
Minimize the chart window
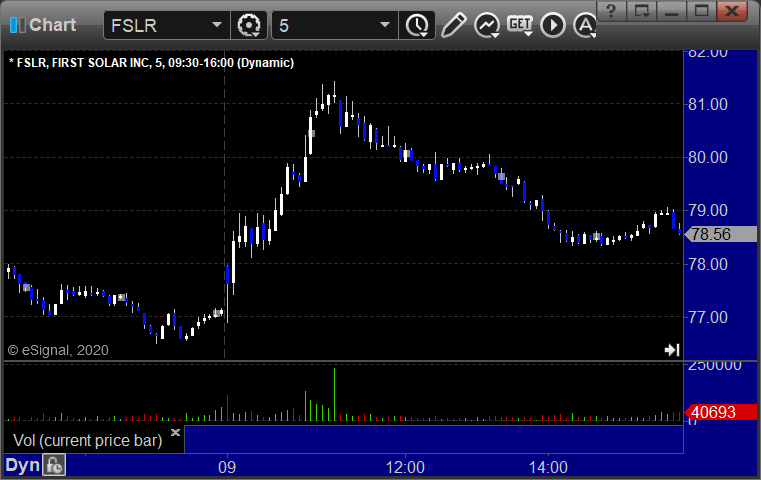pyautogui.click(x=671, y=11)
